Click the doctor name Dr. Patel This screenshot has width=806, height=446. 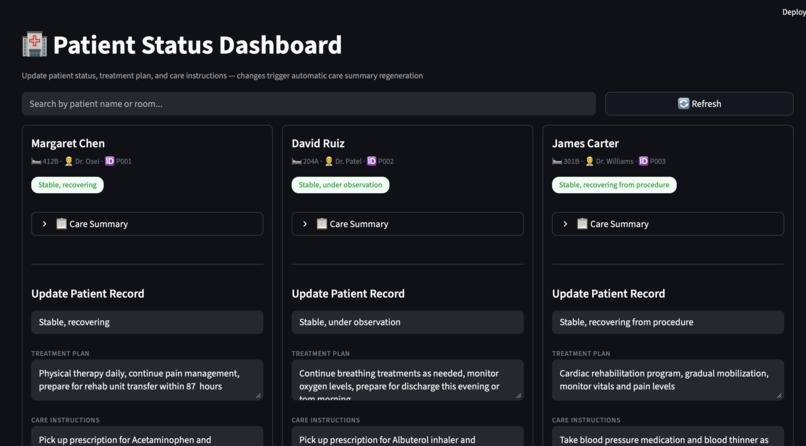coord(349,161)
